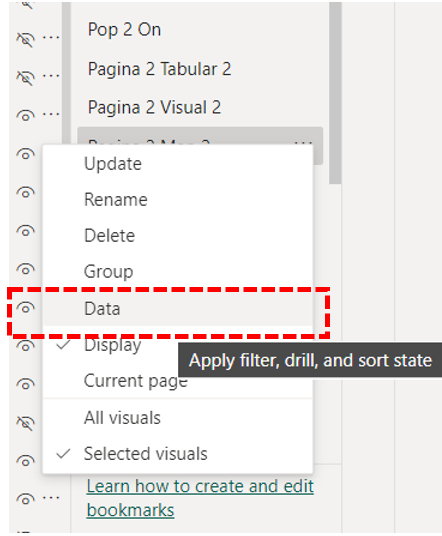Open the ellipsis menu beside Pop 2 On

pyautogui.click(x=51, y=37)
